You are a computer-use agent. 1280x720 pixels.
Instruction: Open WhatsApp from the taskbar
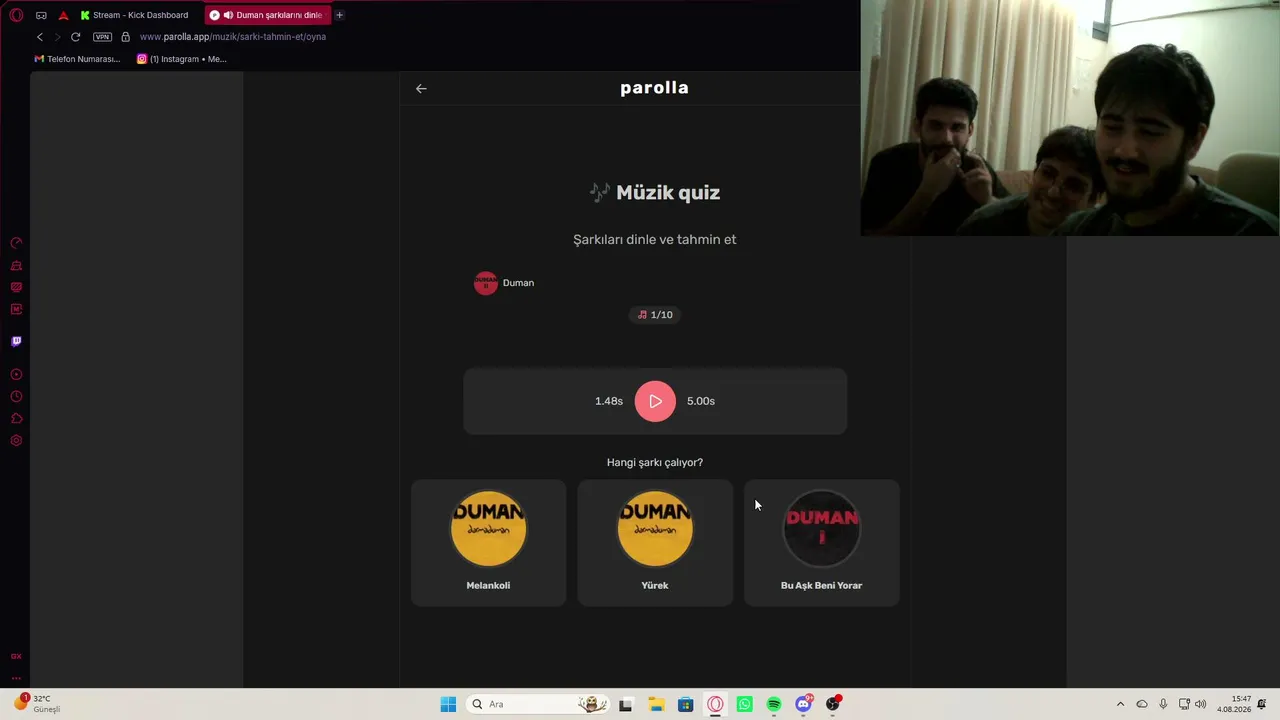745,704
